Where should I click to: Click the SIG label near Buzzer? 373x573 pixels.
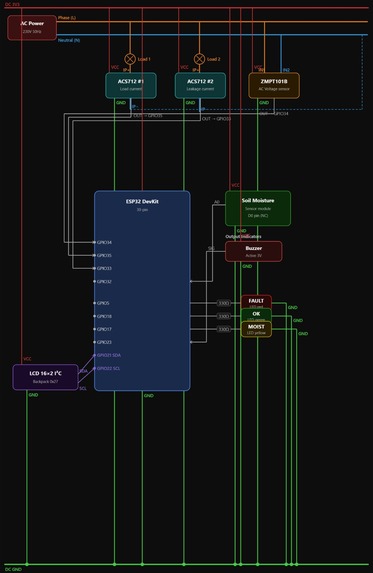tap(211, 248)
